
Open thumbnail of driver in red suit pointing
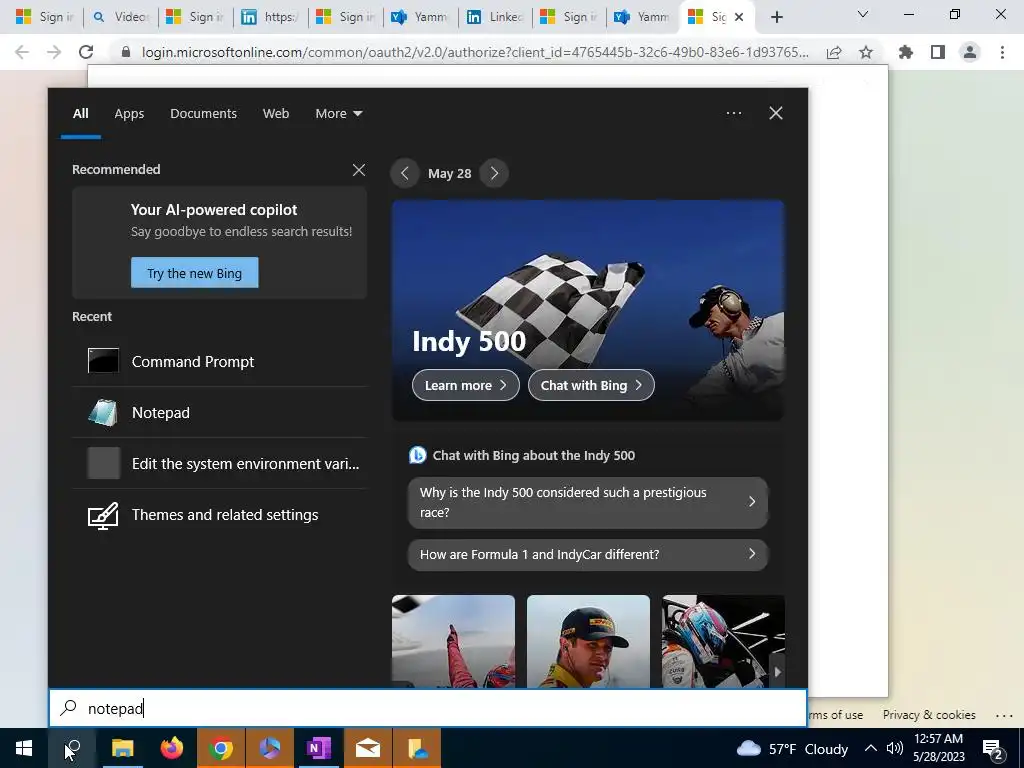point(453,641)
